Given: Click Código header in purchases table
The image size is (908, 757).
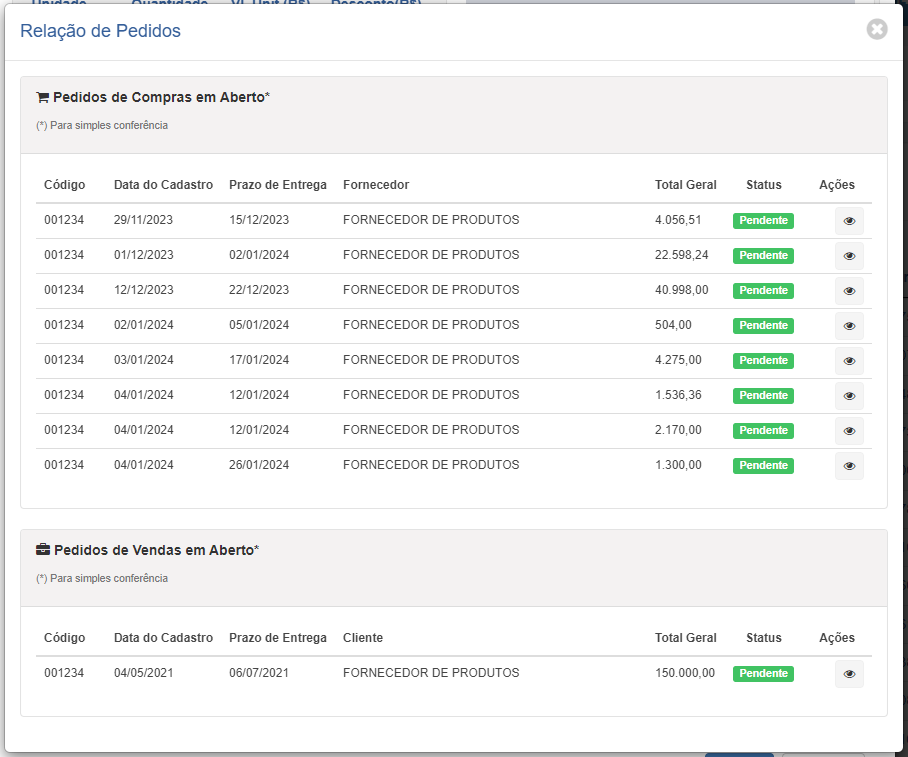Looking at the screenshot, I should [64, 185].
